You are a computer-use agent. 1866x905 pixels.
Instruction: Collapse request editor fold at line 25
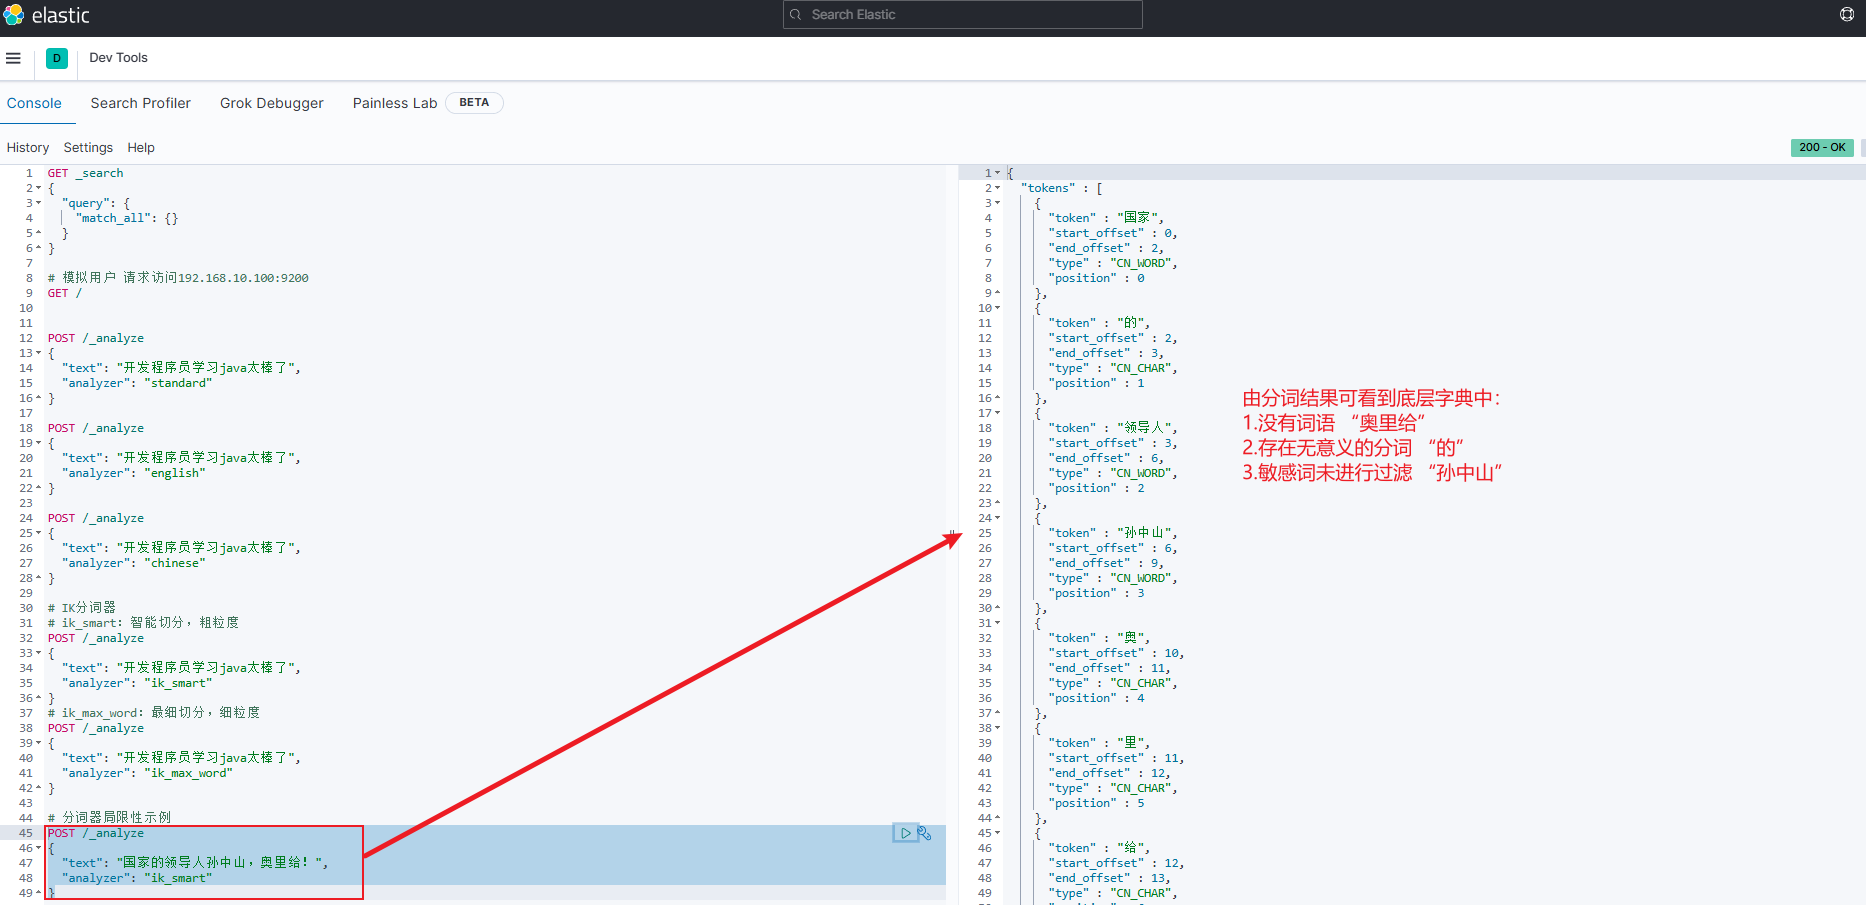point(39,533)
